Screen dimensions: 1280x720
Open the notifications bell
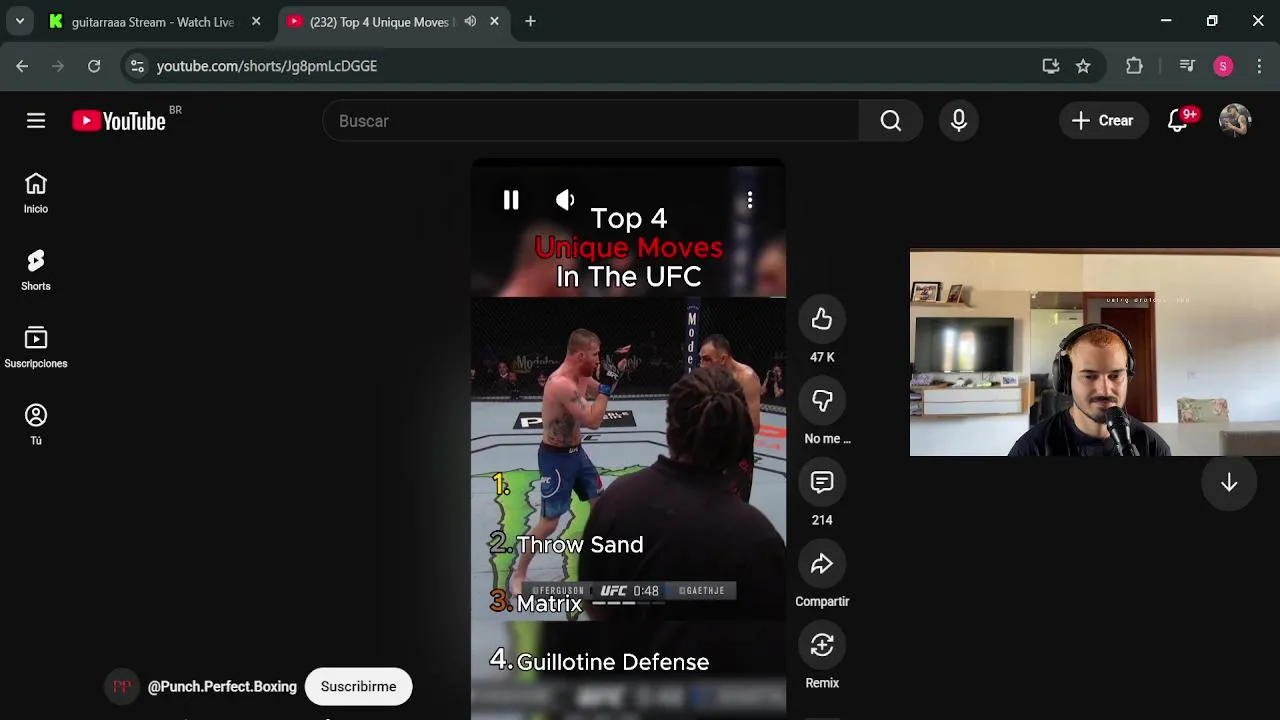coord(1178,121)
